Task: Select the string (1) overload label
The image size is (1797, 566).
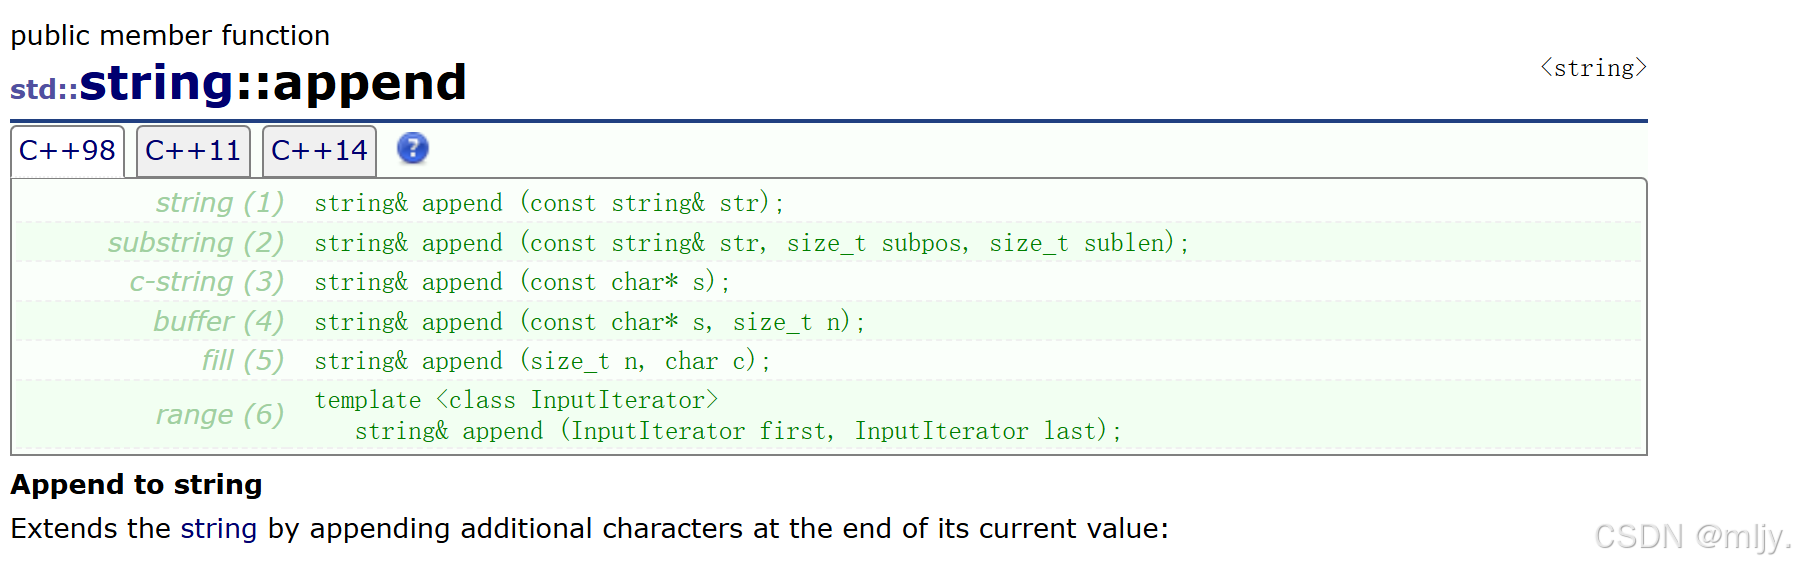Action: pos(220,202)
